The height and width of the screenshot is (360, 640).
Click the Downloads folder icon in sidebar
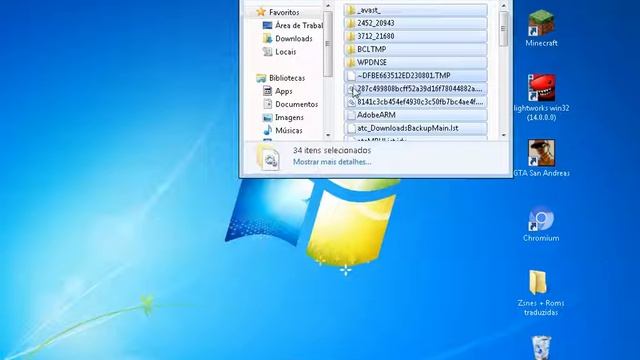(267, 38)
